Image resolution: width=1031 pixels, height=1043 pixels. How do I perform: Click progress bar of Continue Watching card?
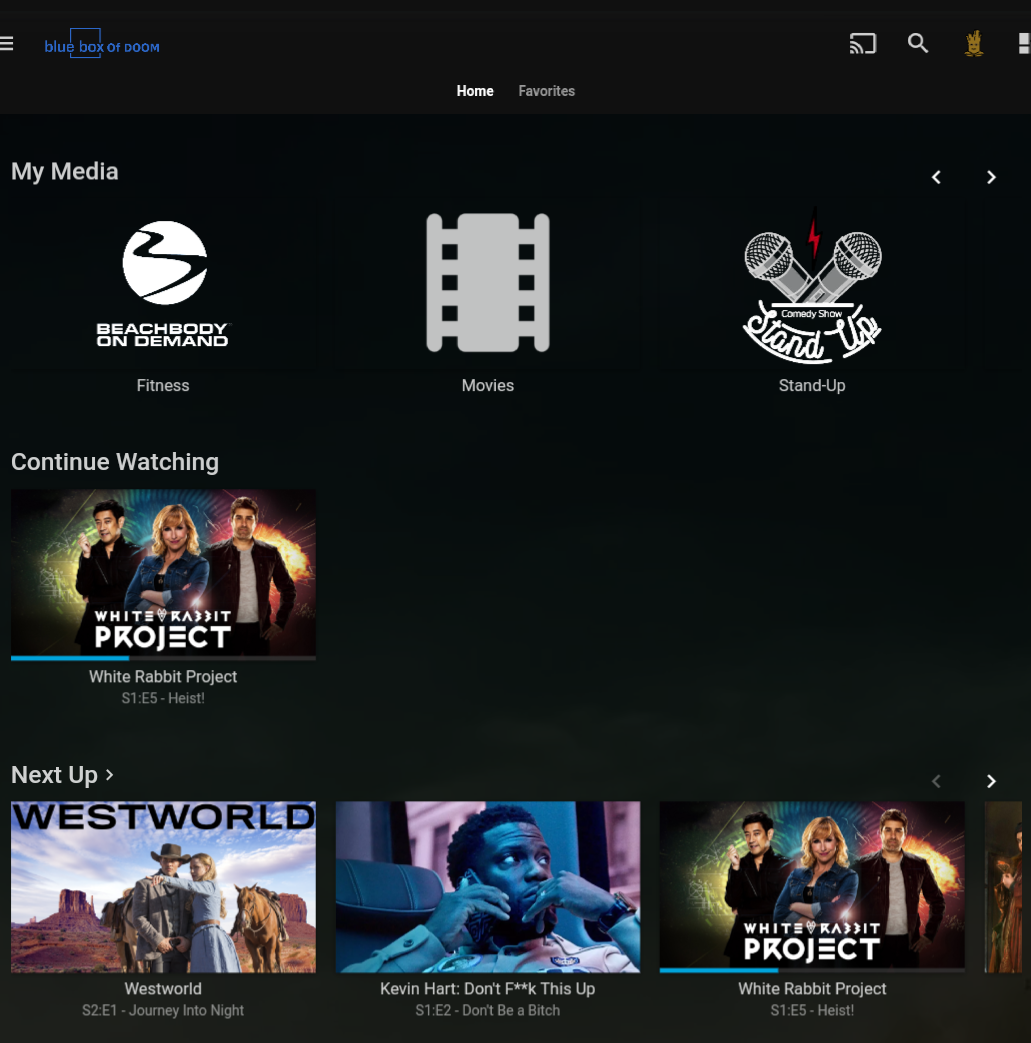(163, 658)
